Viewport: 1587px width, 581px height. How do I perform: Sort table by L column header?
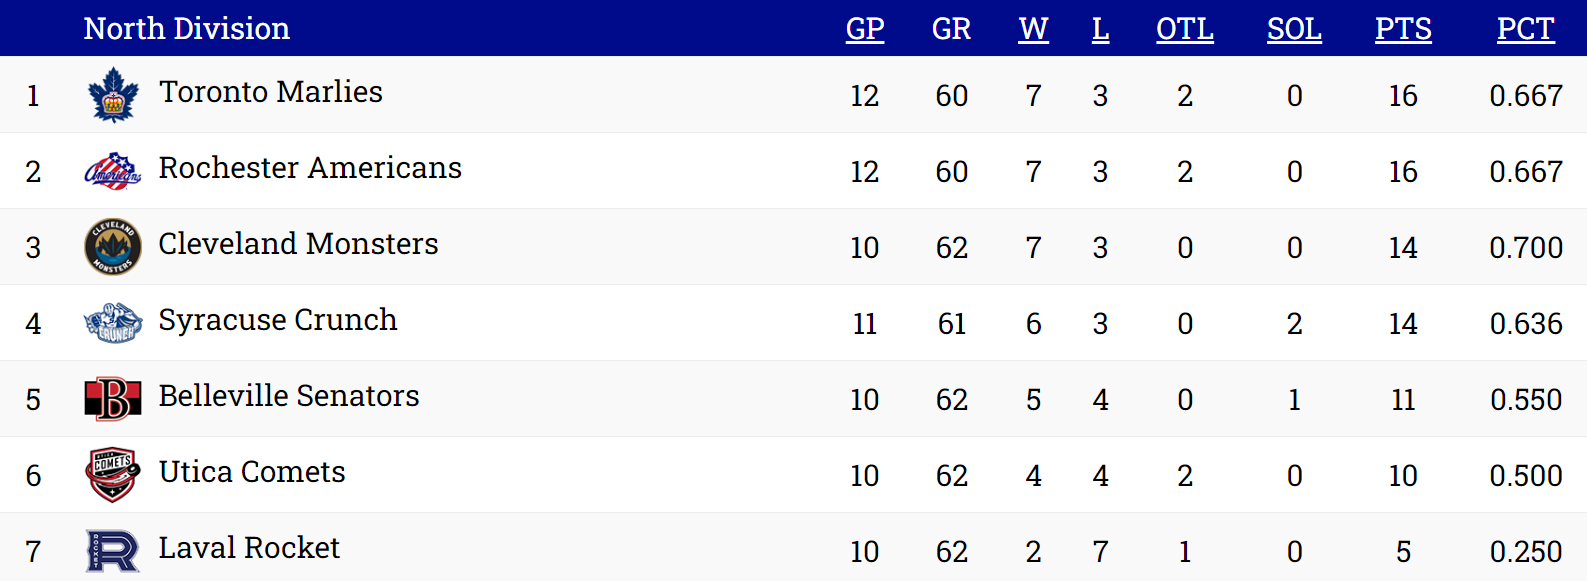coord(1100,29)
